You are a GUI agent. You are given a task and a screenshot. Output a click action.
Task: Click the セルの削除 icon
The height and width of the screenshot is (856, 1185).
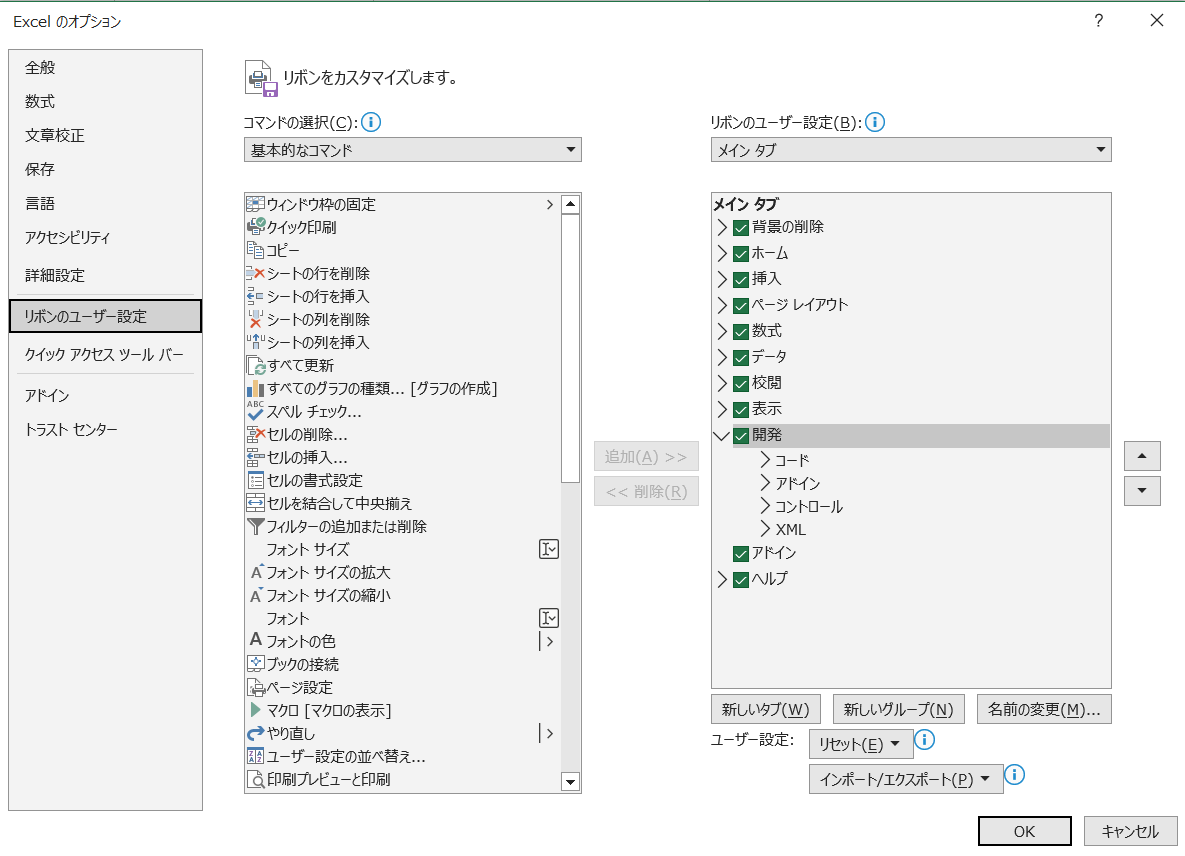(255, 434)
